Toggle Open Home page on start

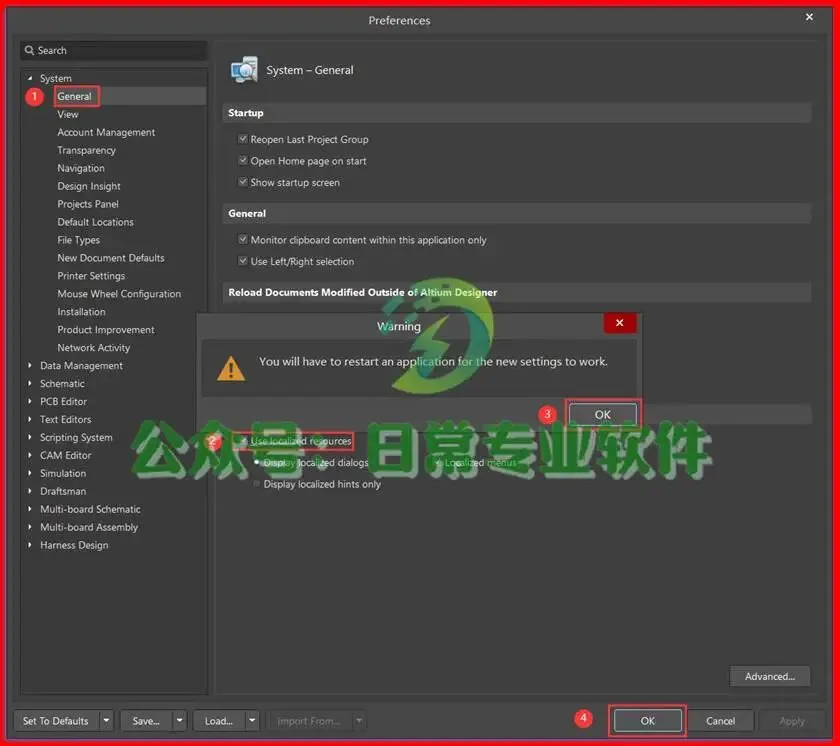click(243, 161)
